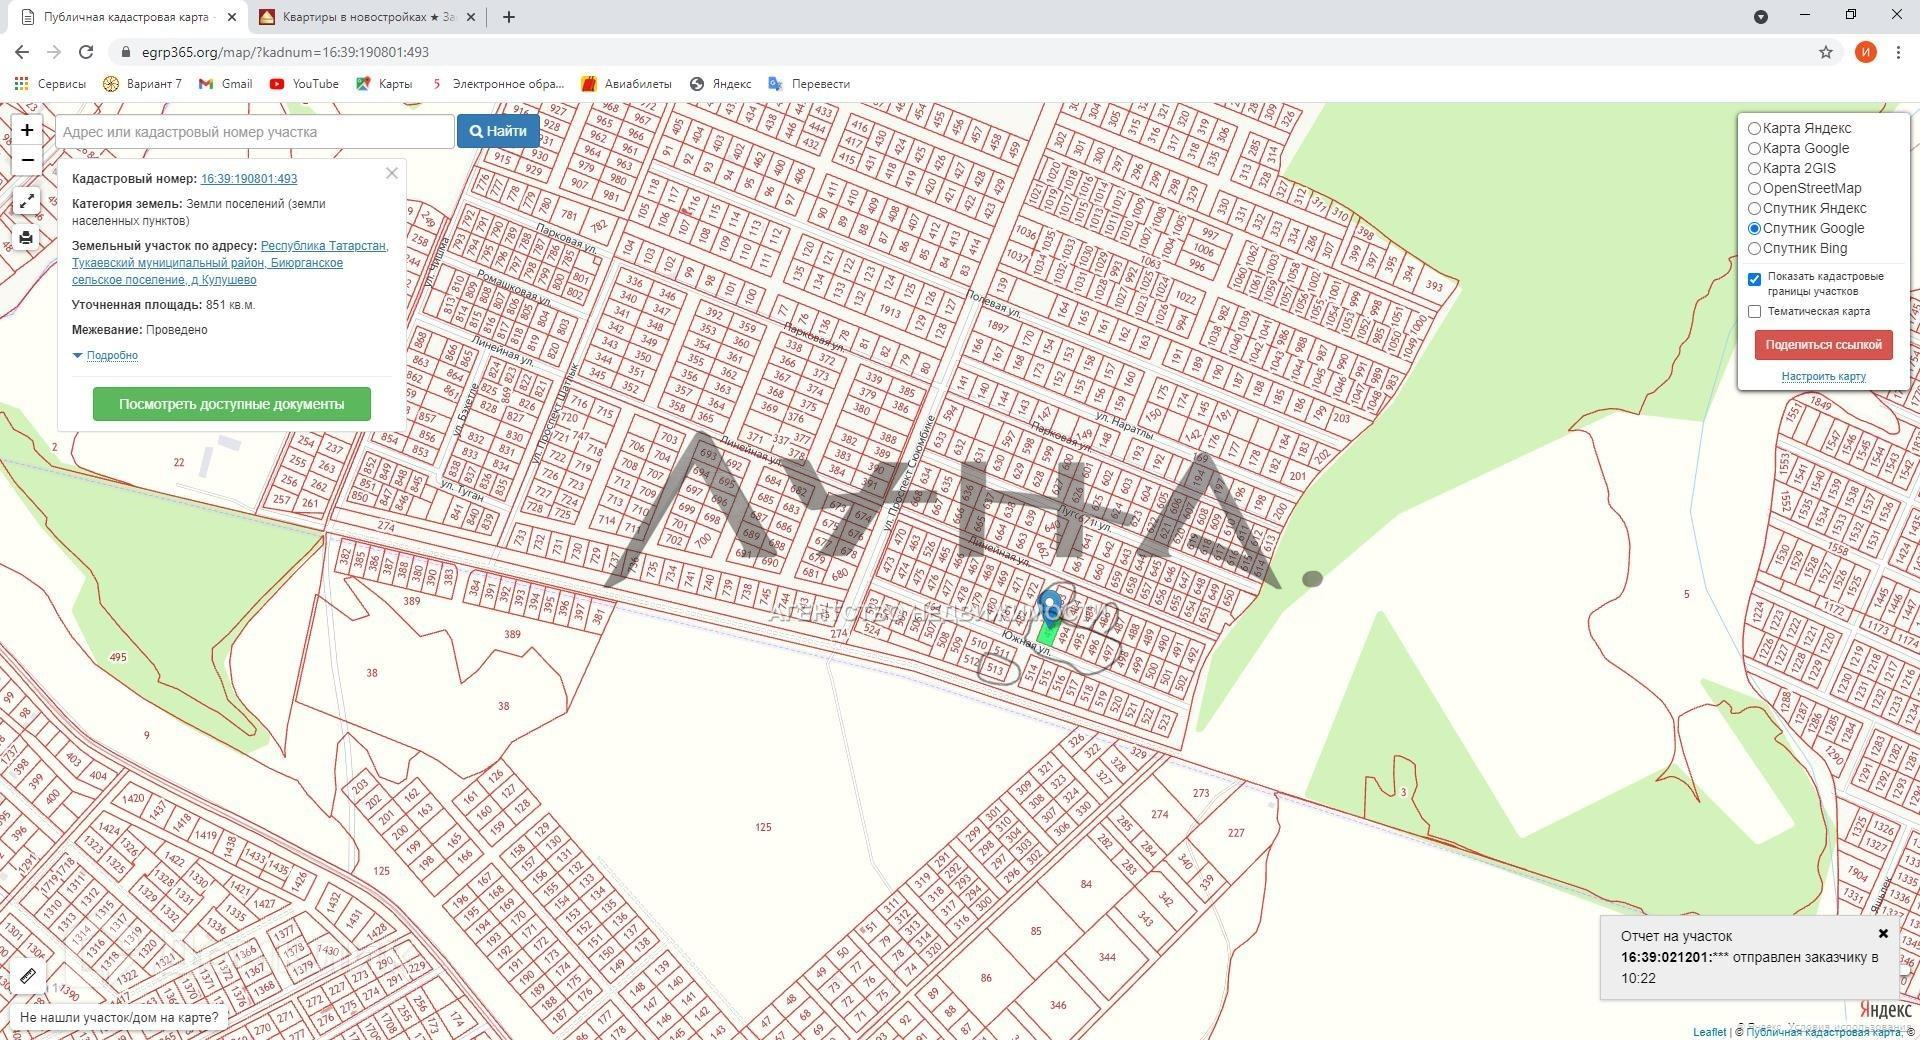Reload the current browser page

pyautogui.click(x=86, y=52)
